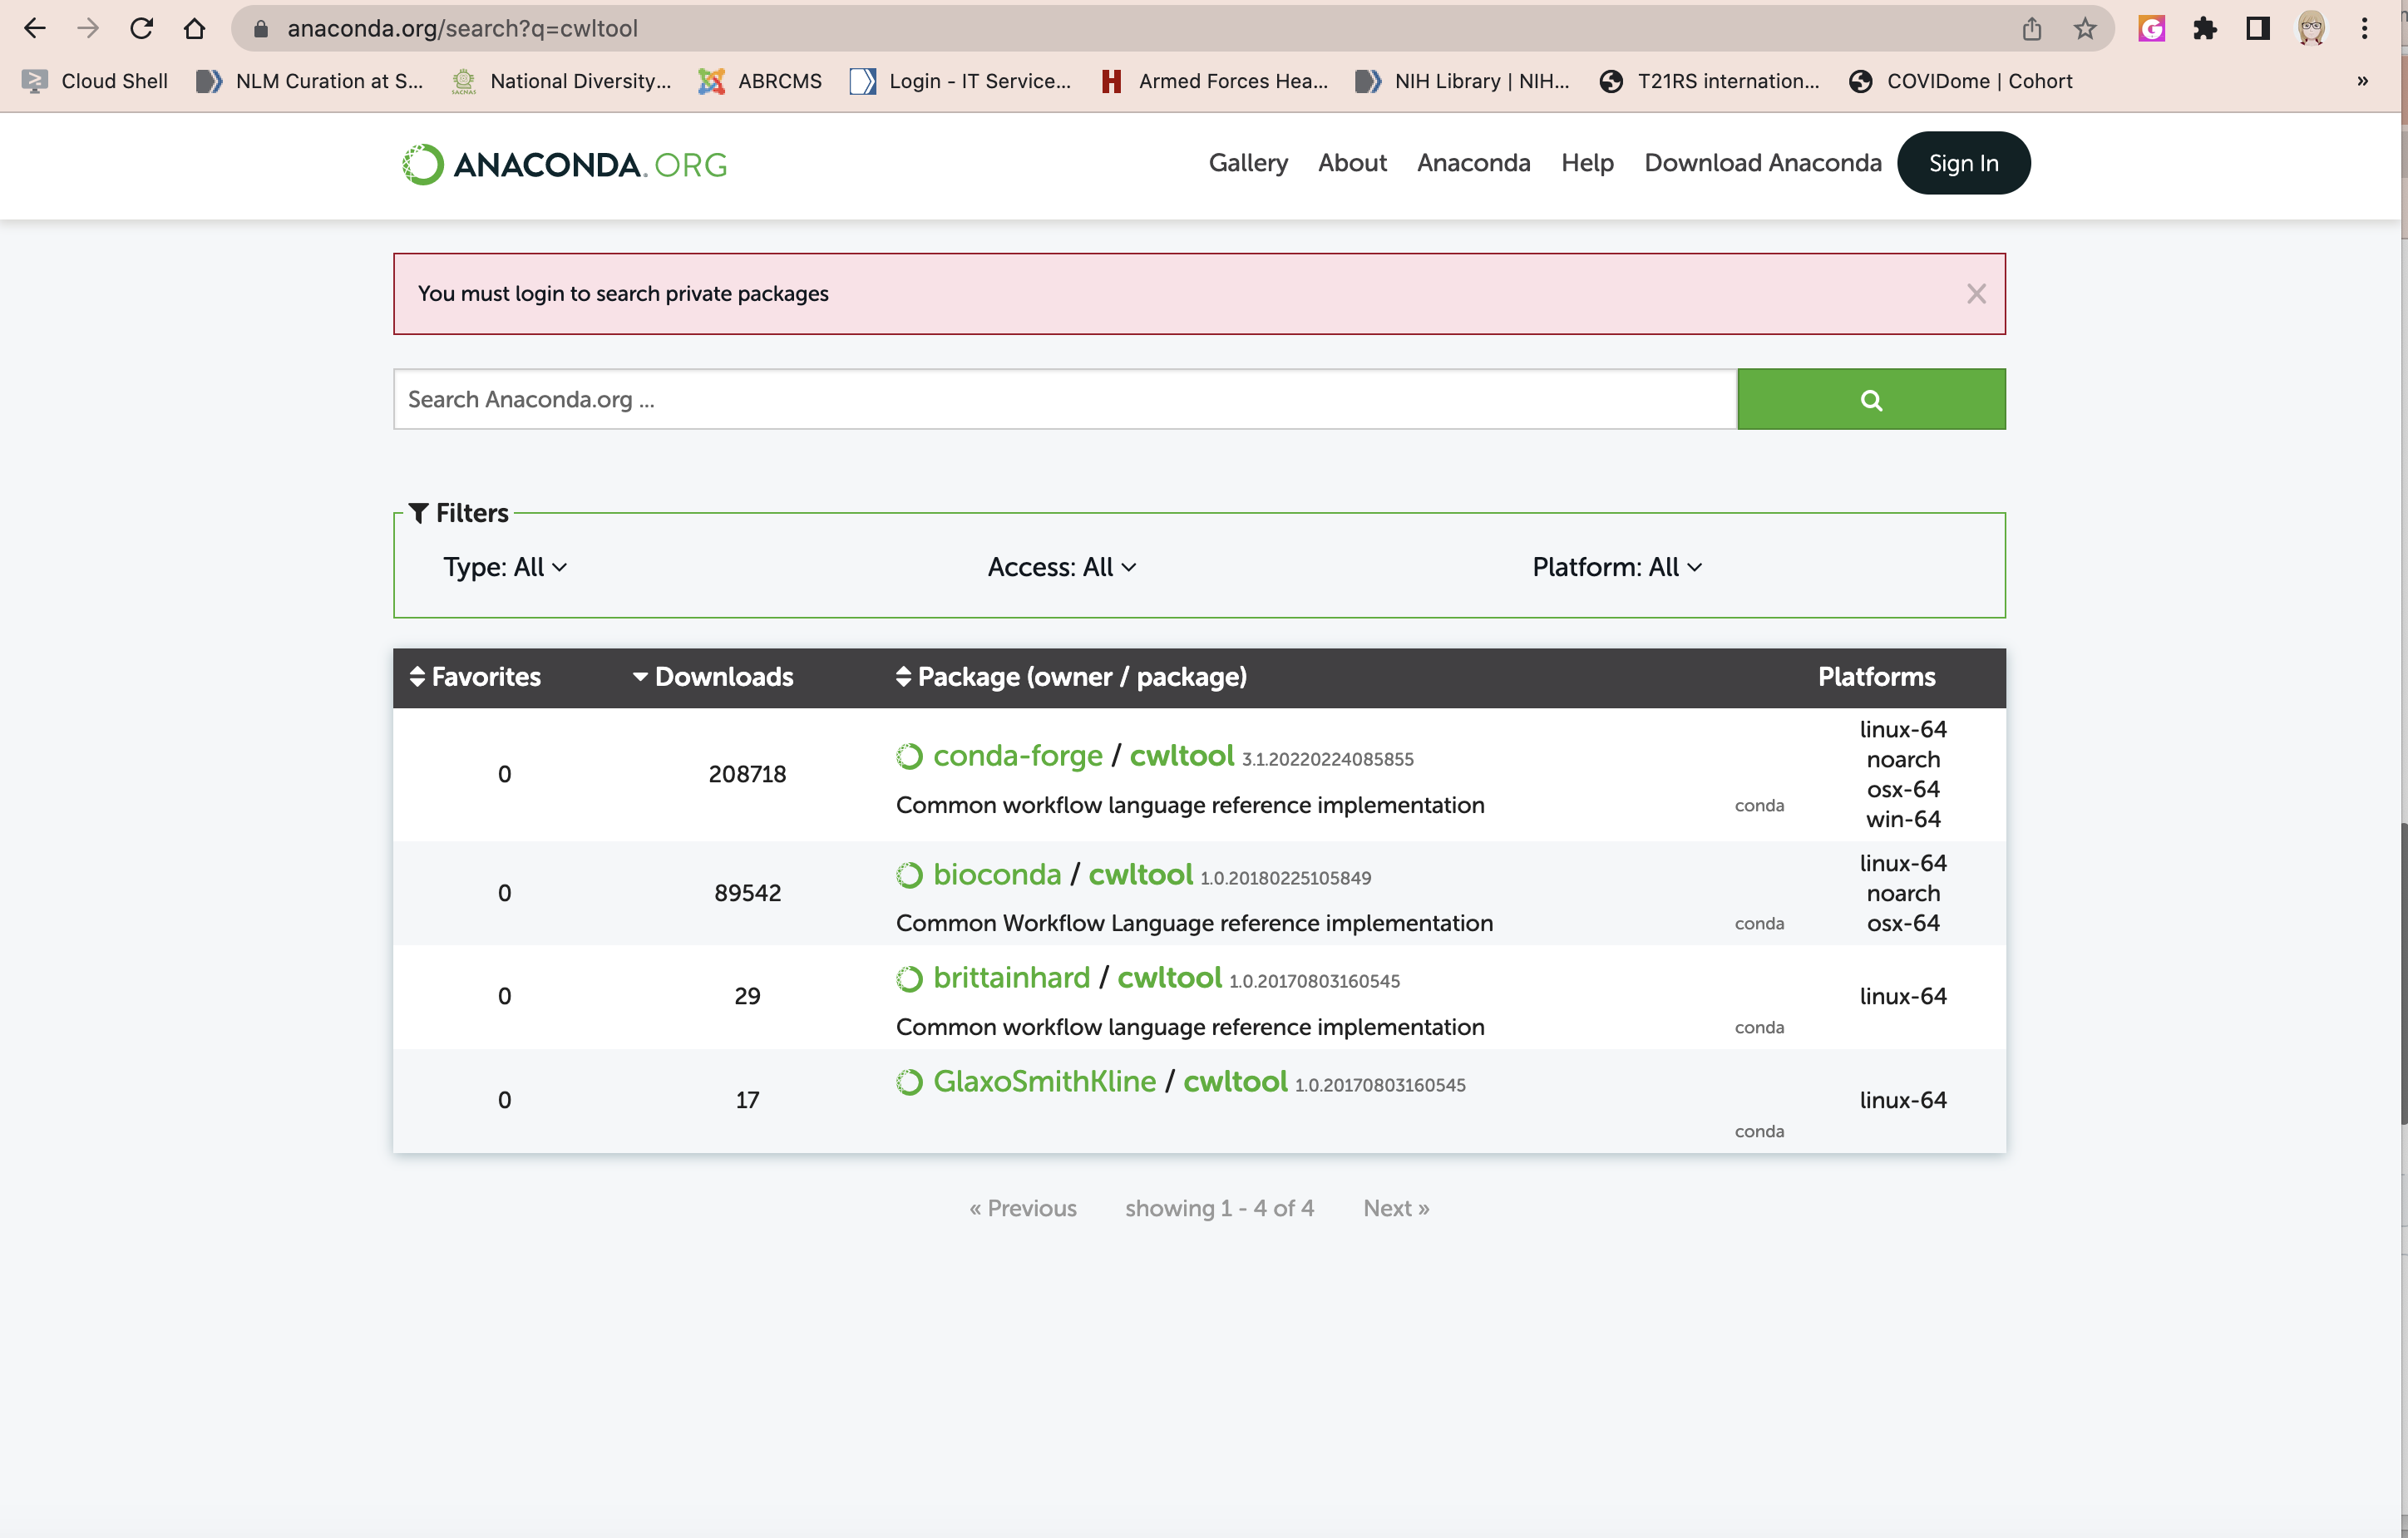Open the cwltool package under GlaxoSmithKline

pyautogui.click(x=1235, y=1082)
